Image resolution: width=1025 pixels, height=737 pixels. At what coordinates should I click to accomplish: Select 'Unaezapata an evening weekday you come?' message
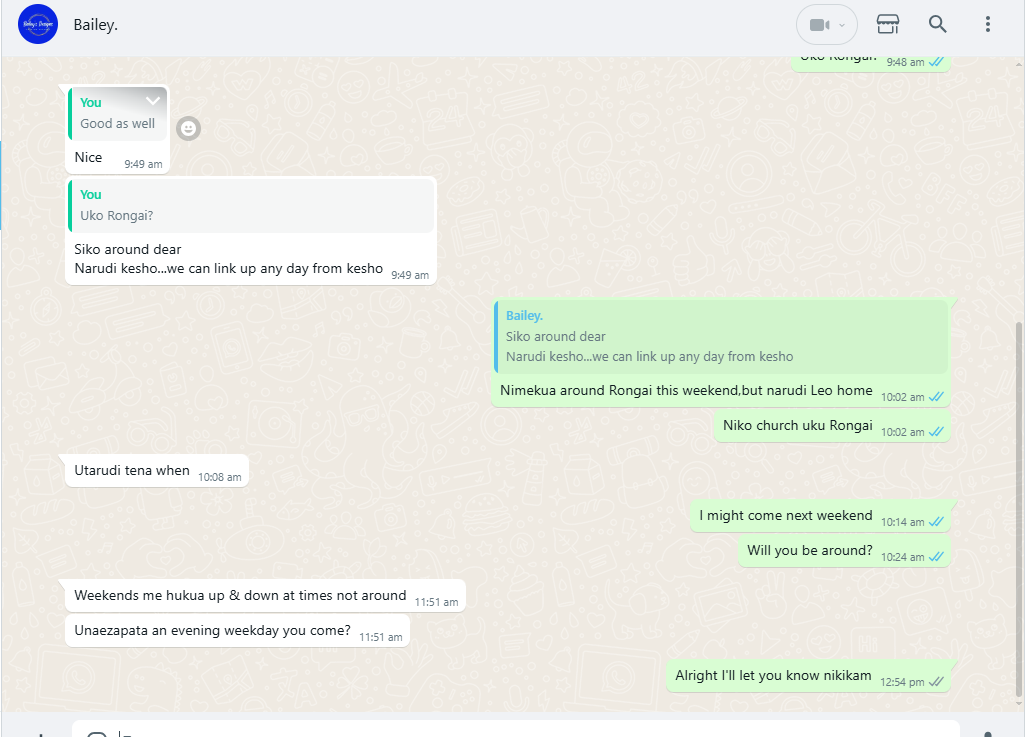click(x=237, y=631)
